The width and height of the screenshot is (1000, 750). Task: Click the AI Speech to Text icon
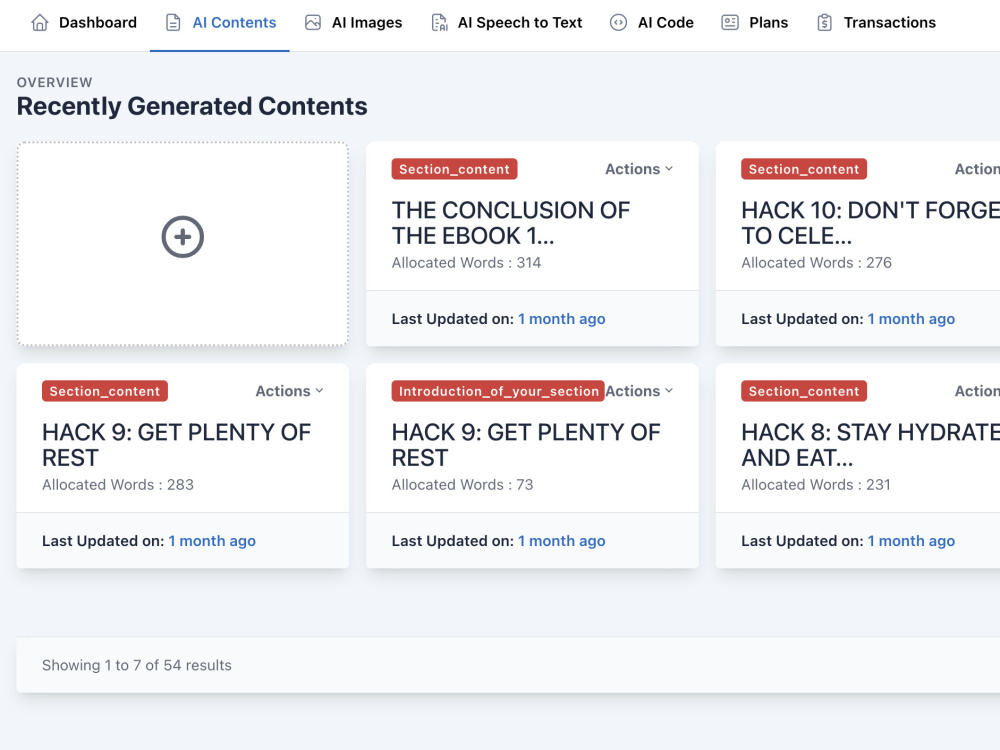pyautogui.click(x=440, y=22)
